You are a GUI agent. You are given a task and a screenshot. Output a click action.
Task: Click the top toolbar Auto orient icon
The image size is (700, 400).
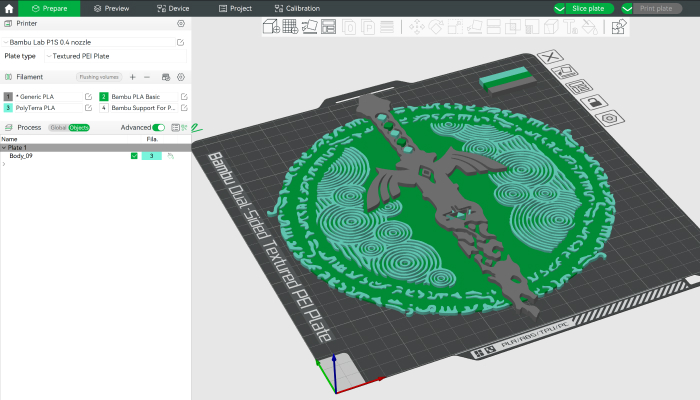tap(309, 27)
